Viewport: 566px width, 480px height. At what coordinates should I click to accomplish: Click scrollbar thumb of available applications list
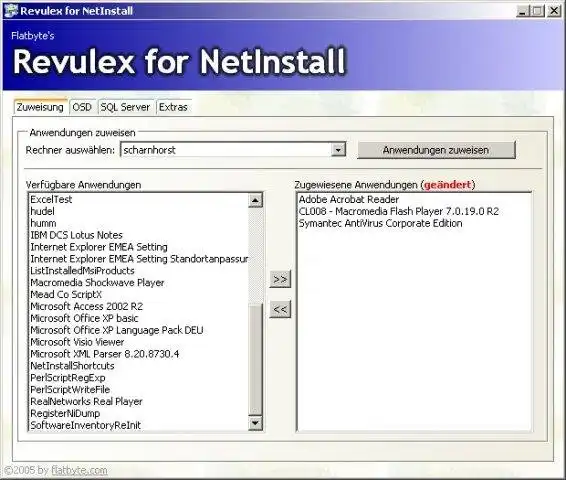256,359
